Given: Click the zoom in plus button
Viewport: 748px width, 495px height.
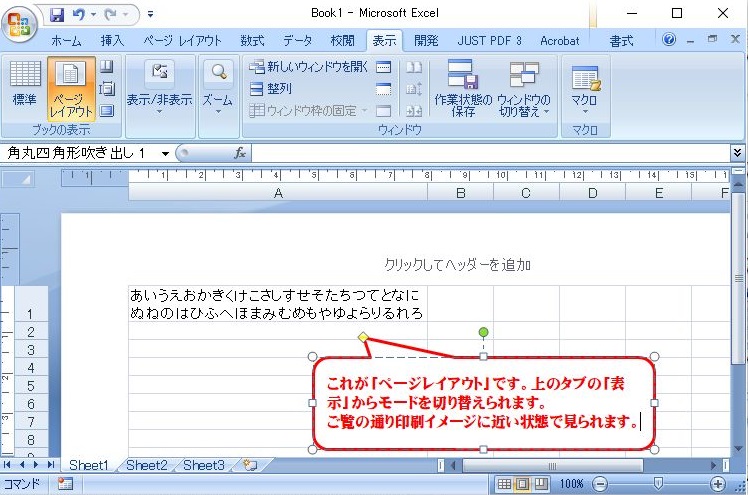Looking at the screenshot, I should 717,484.
